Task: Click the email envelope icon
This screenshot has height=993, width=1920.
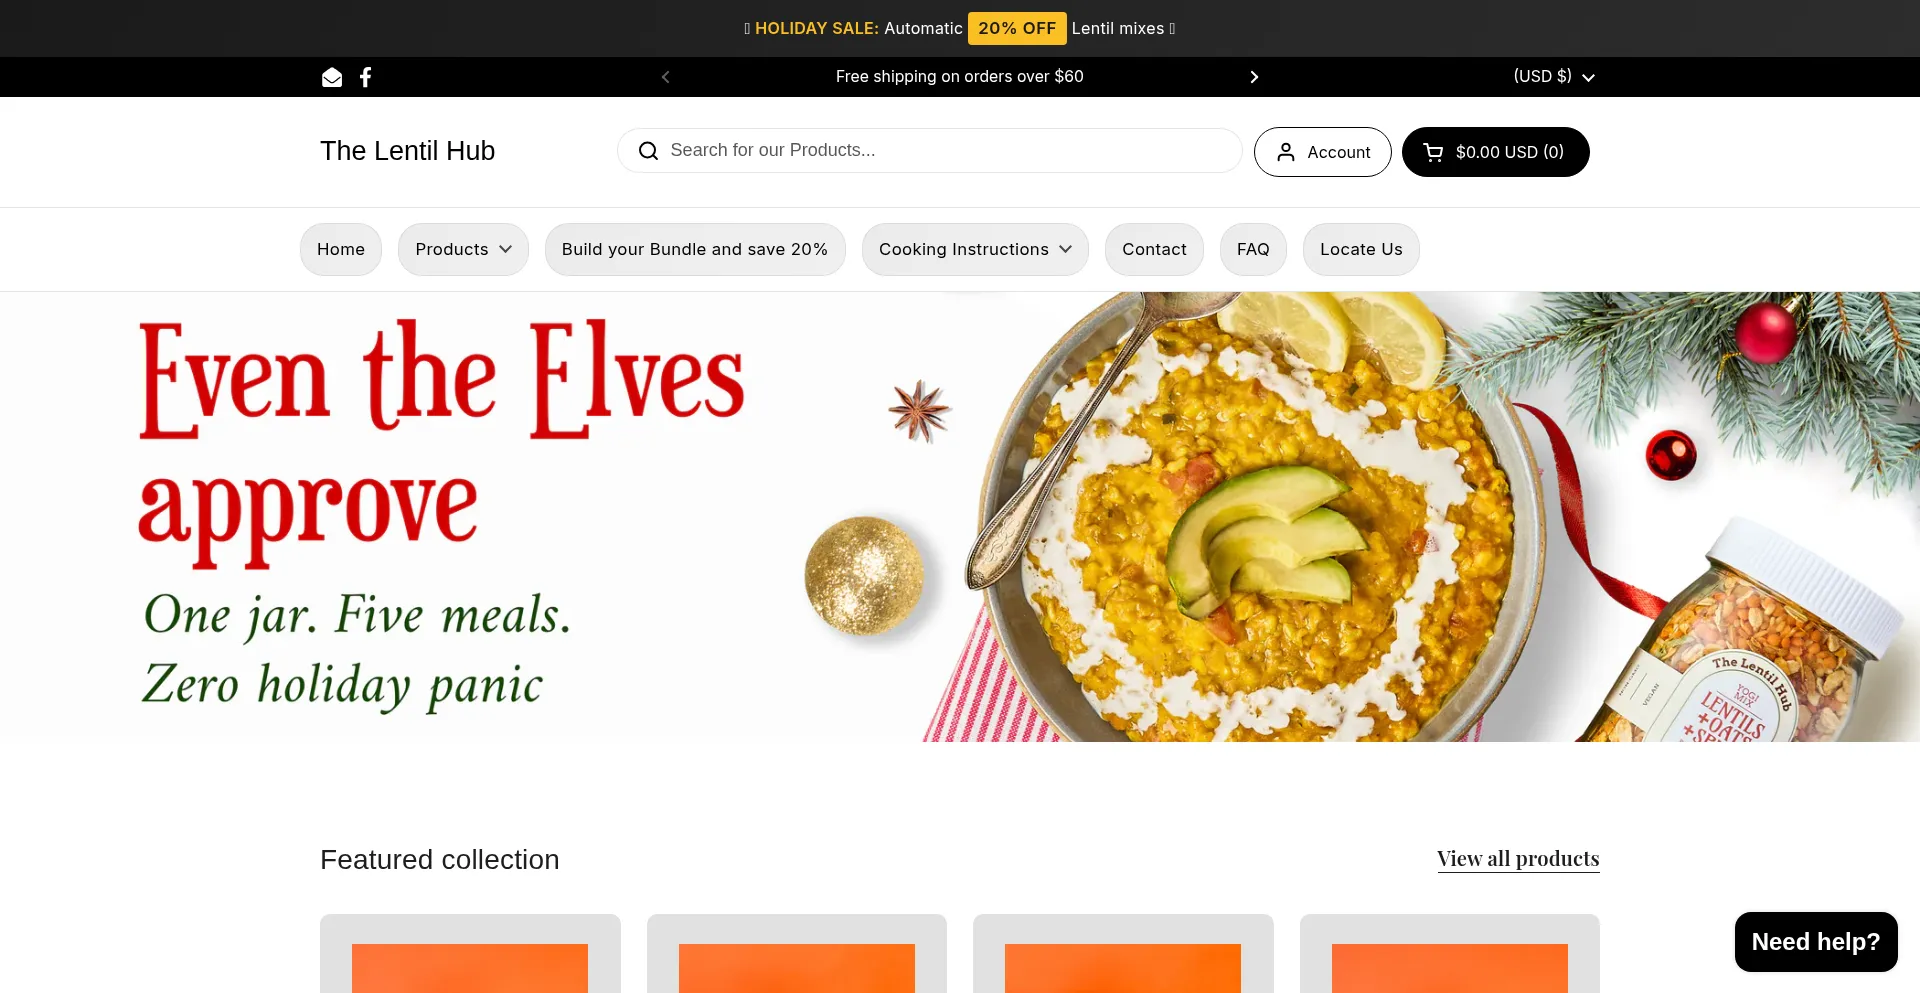Action: (332, 77)
